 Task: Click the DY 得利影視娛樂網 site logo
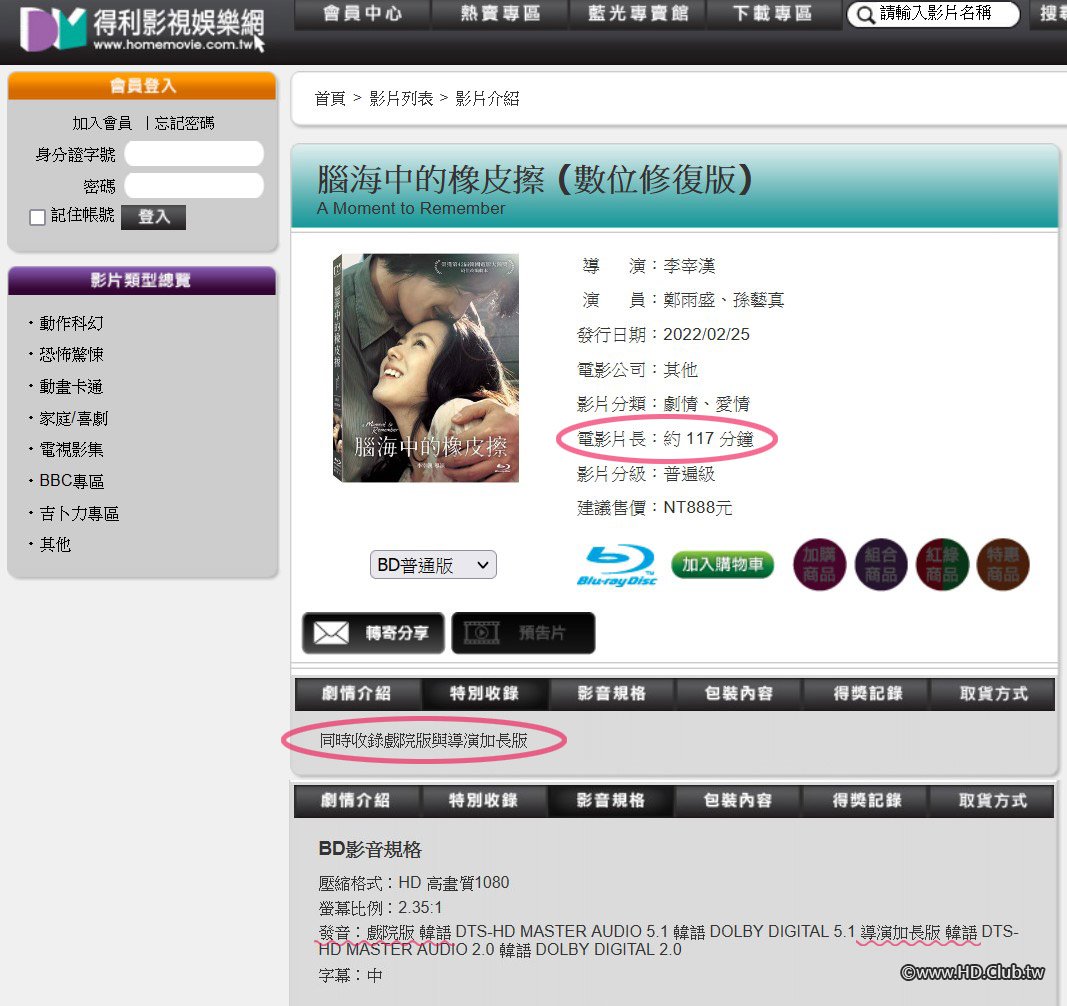[x=143, y=29]
